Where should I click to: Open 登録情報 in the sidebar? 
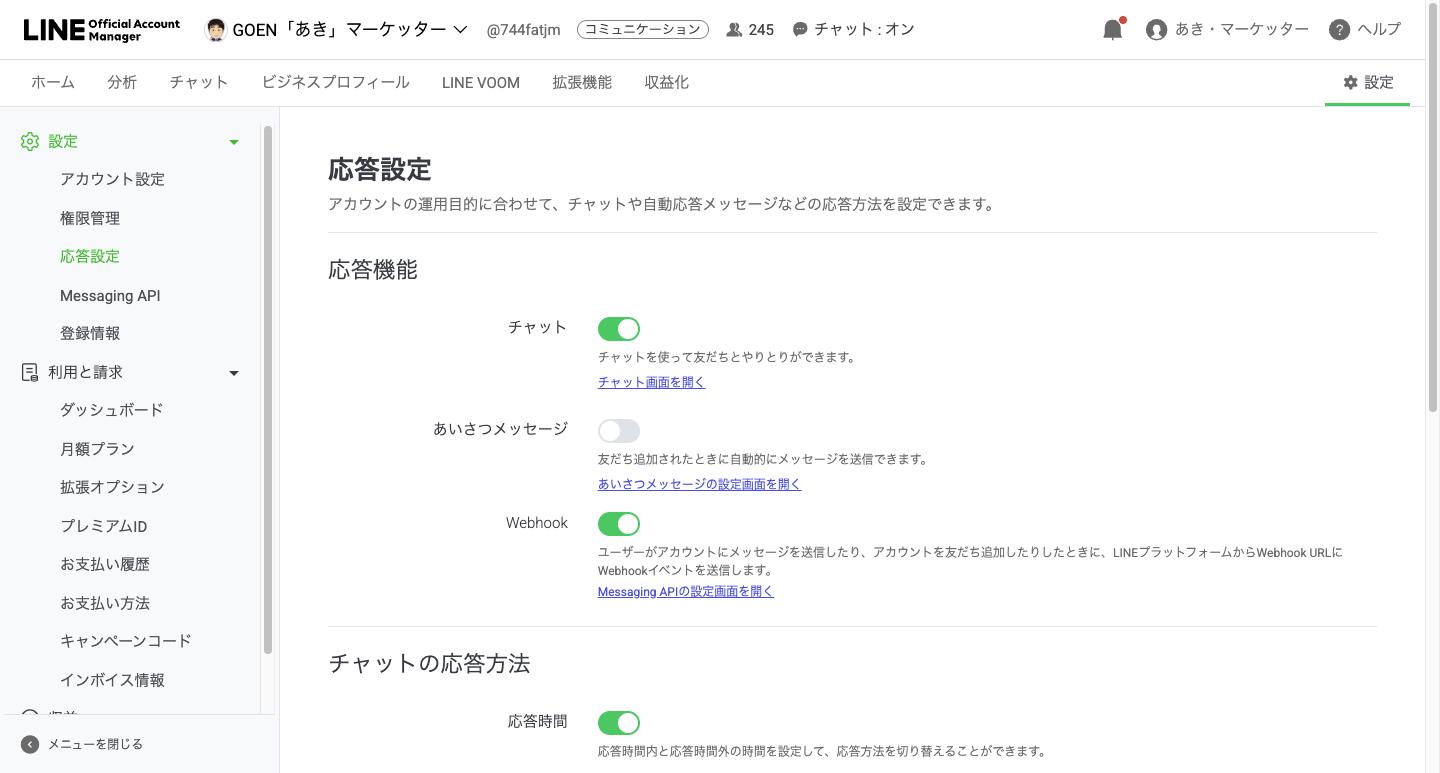[90, 333]
